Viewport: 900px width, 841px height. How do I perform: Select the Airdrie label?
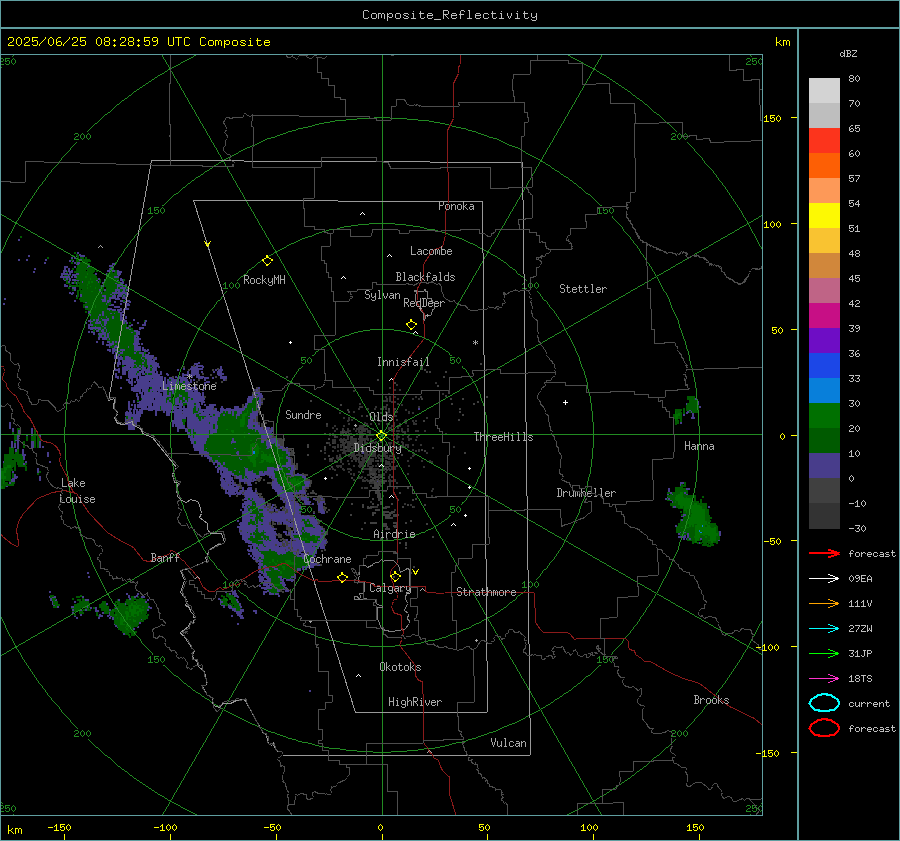pyautogui.click(x=394, y=534)
